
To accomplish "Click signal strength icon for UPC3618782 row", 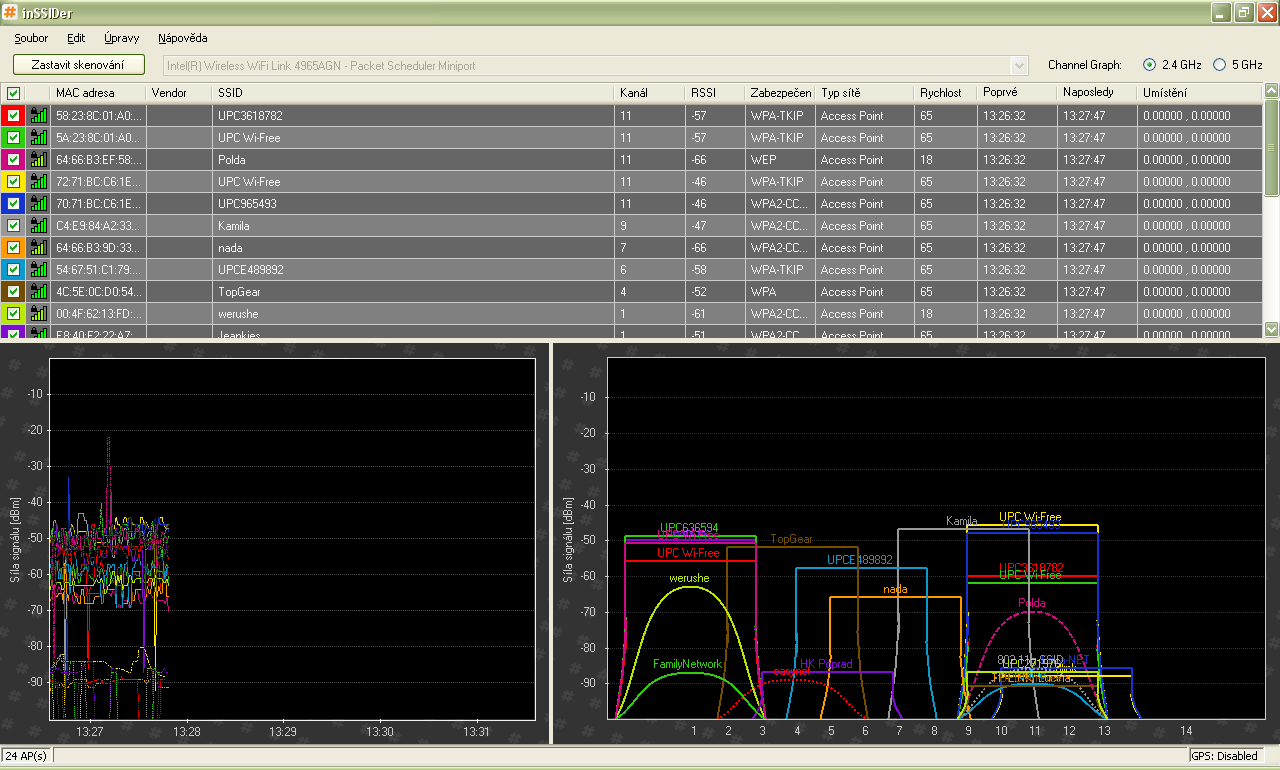I will point(39,115).
